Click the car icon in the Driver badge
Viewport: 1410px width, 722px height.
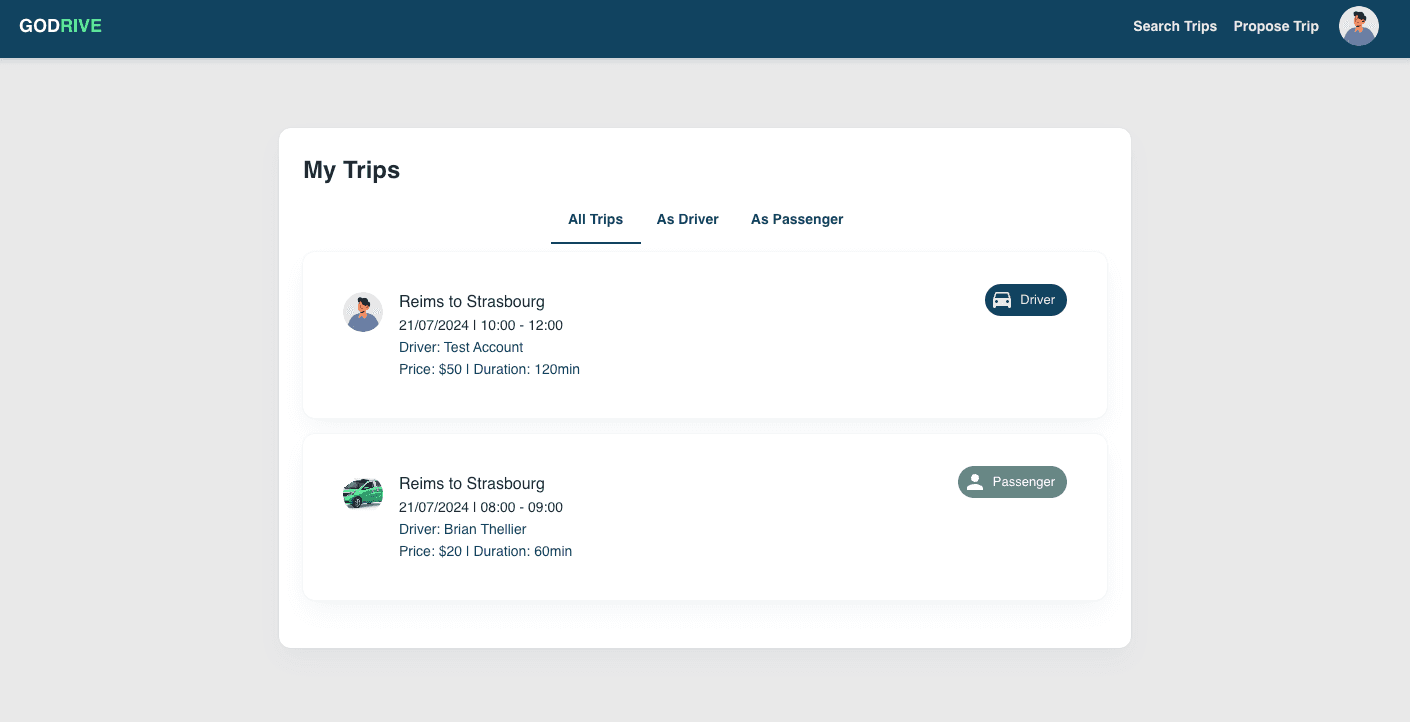[1002, 300]
